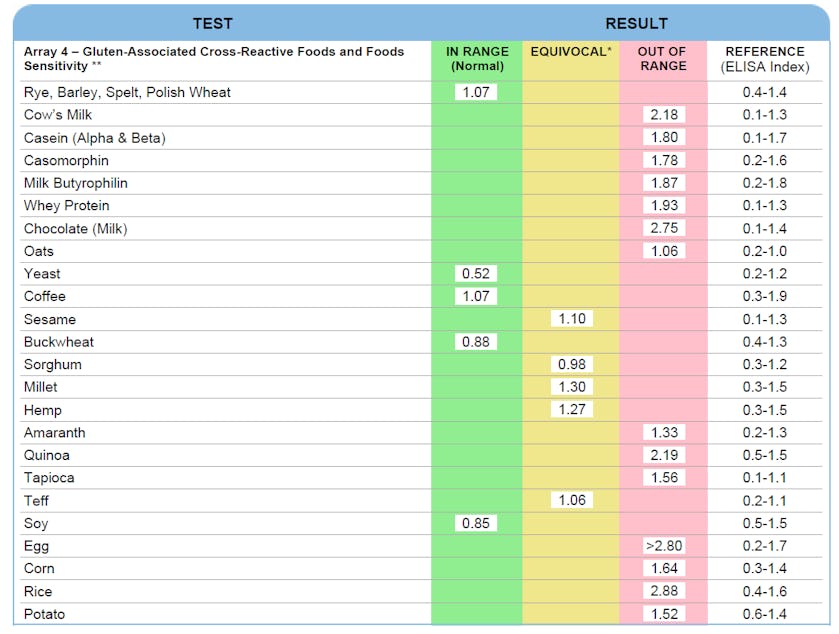This screenshot has width=839, height=634.
Task: Click the RESULT column header
Action: pos(636,24)
